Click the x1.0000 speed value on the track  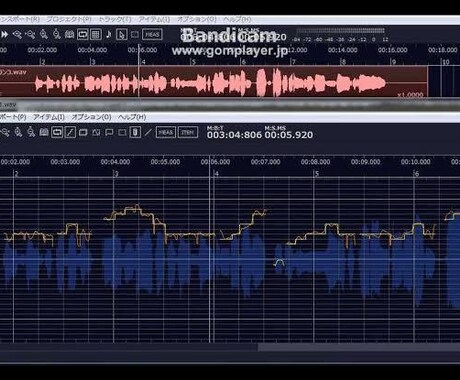(x=410, y=95)
